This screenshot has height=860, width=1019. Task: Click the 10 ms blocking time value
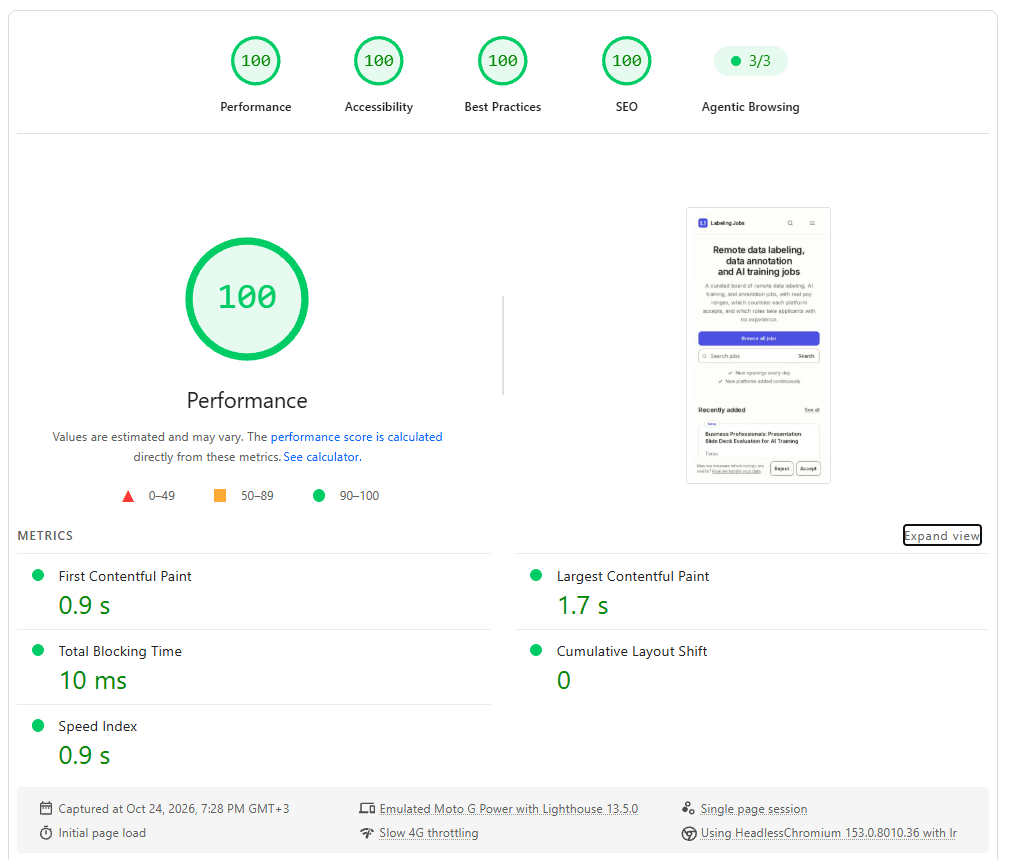(93, 681)
